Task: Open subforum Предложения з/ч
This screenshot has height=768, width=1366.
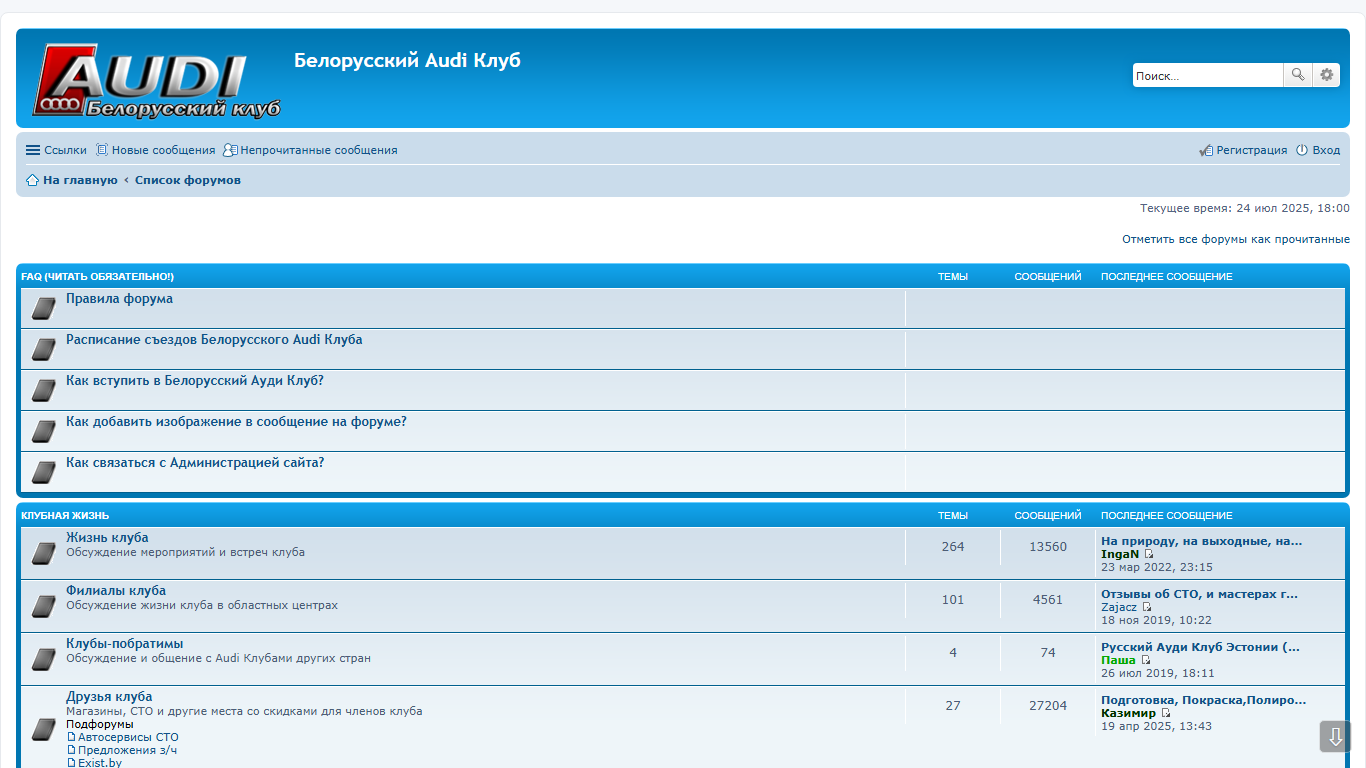Action: coord(128,750)
